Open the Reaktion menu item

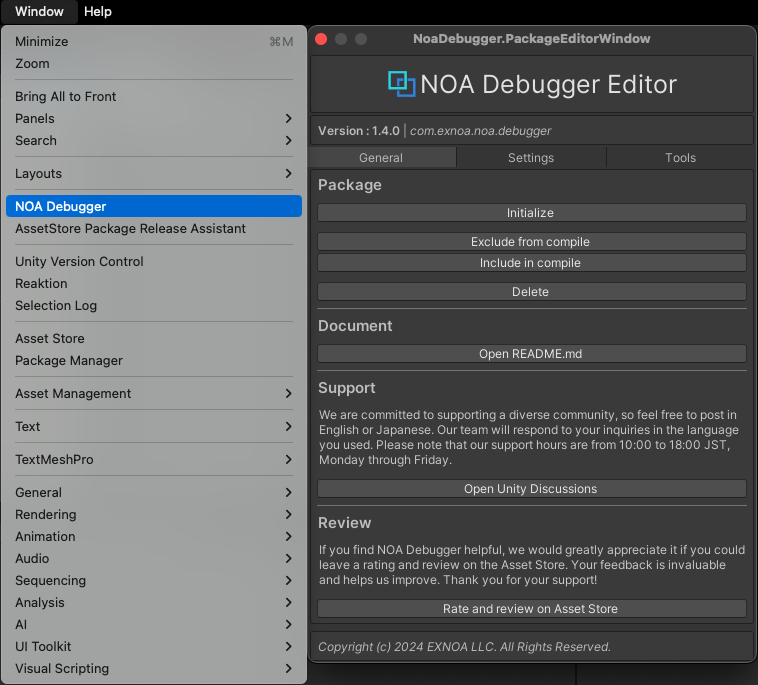pos(154,283)
